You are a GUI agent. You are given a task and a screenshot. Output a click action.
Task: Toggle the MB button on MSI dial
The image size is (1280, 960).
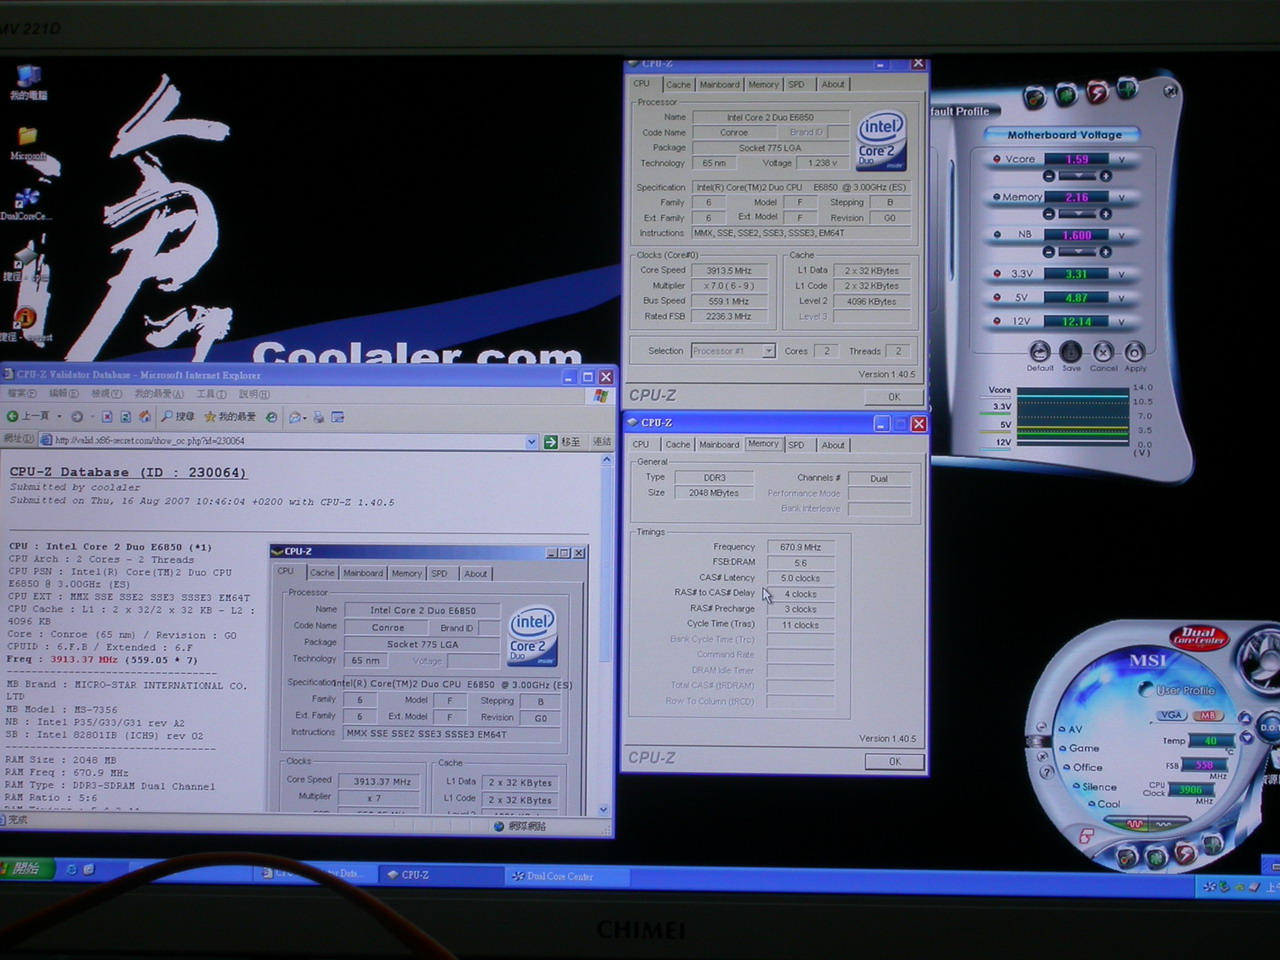(1208, 715)
